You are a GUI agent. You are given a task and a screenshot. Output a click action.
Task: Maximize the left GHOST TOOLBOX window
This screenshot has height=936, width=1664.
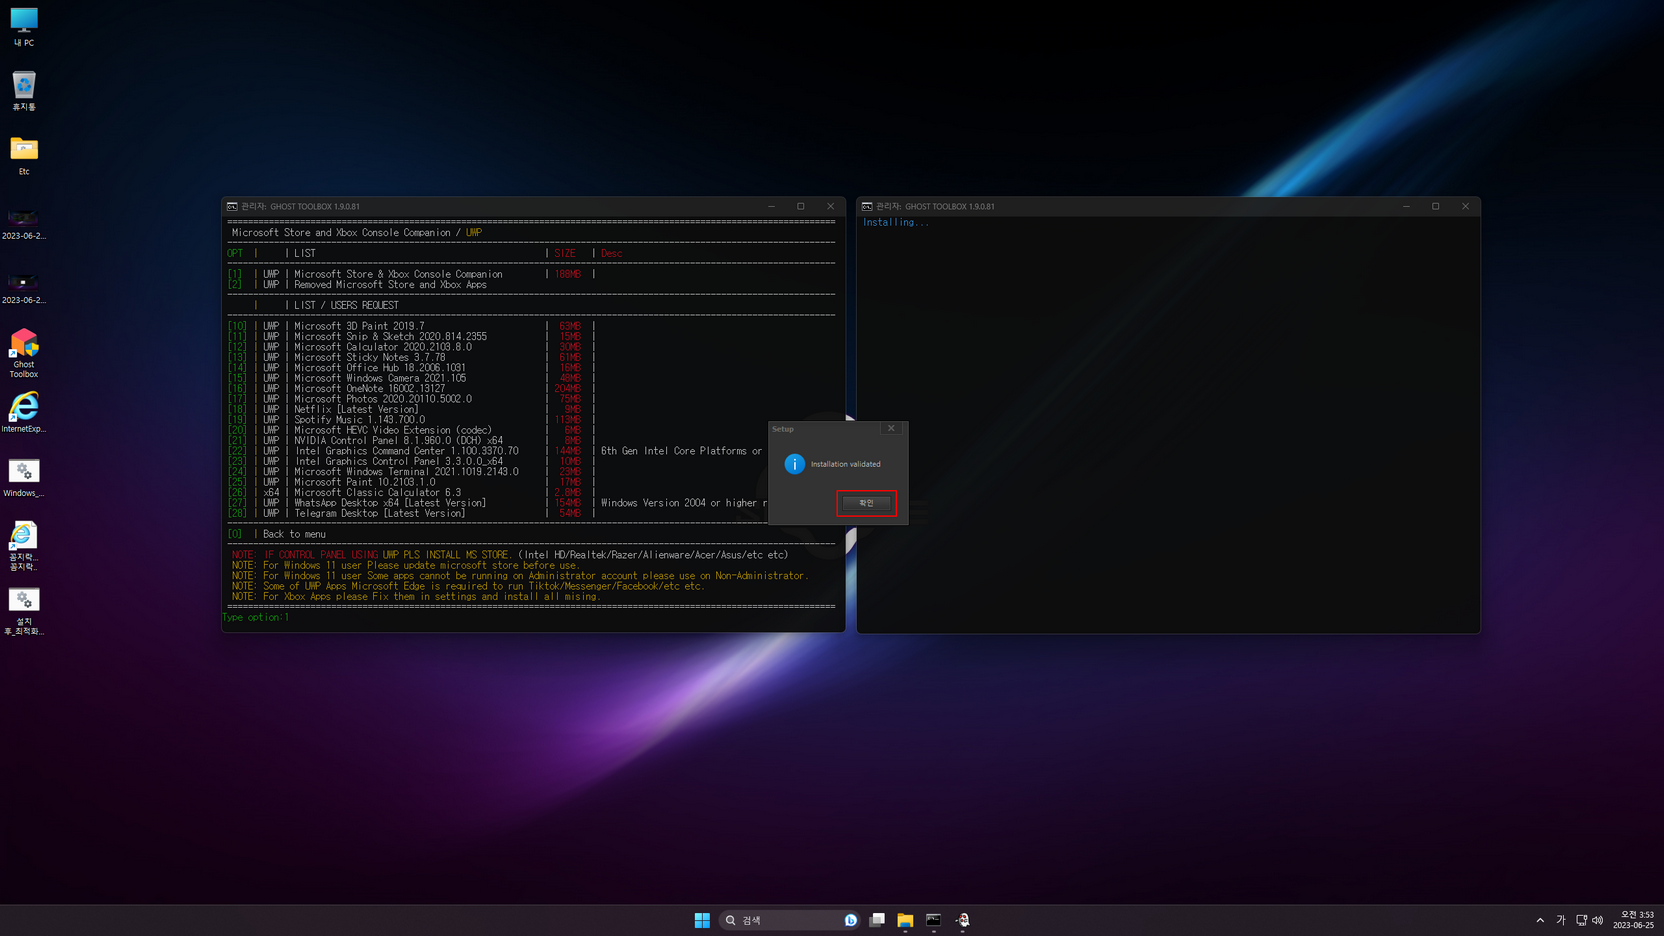point(801,206)
